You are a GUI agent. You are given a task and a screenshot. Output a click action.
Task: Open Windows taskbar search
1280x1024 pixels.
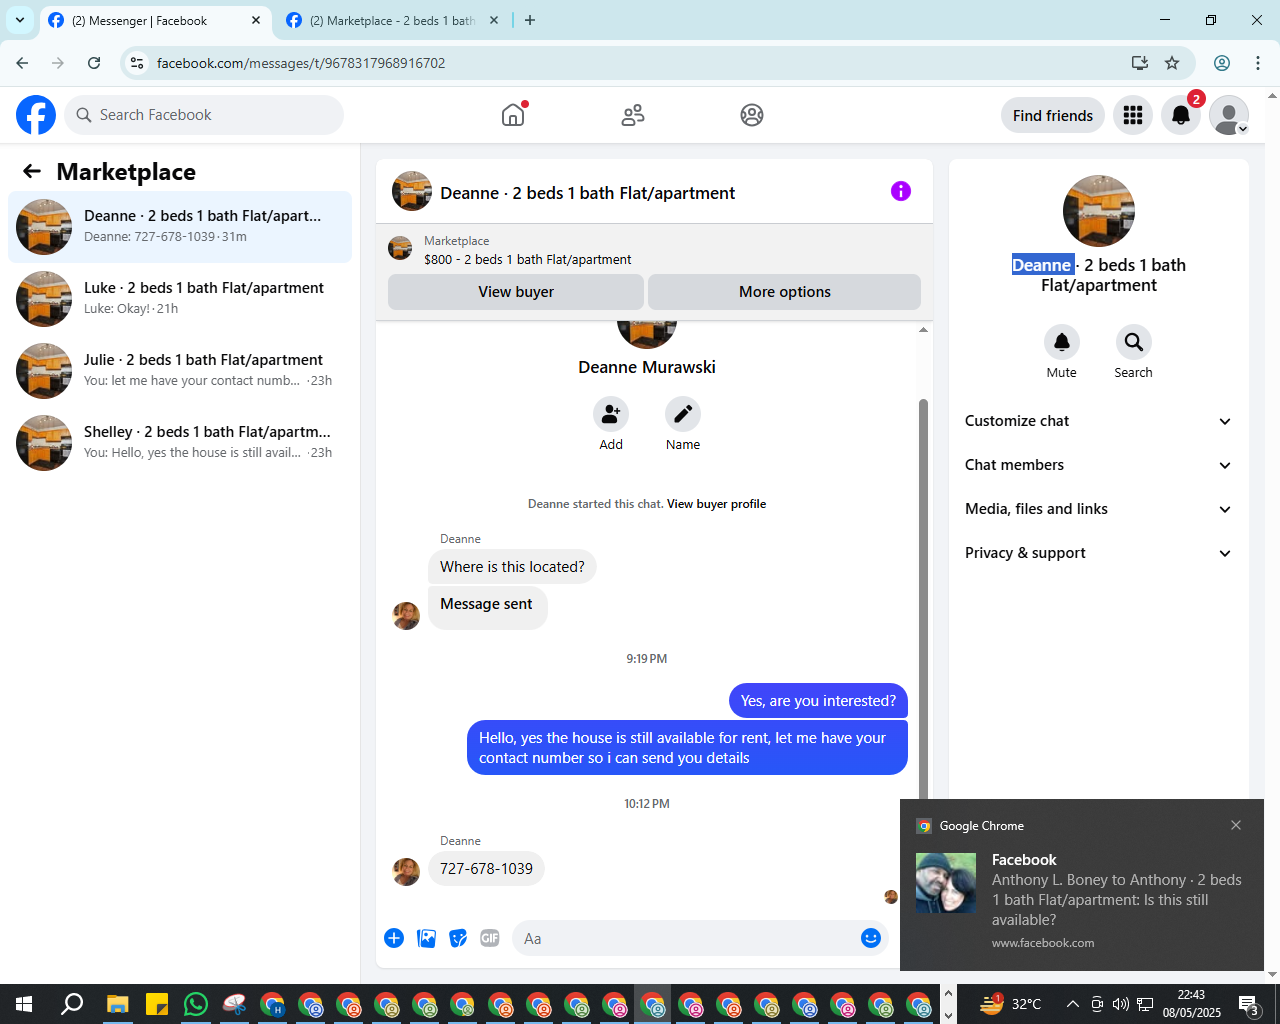(x=72, y=1004)
